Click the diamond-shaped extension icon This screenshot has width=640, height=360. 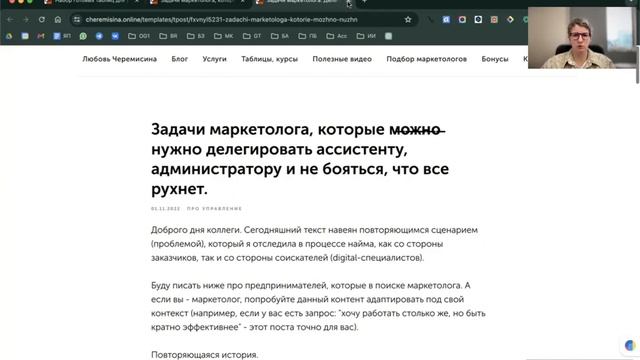click(510, 20)
